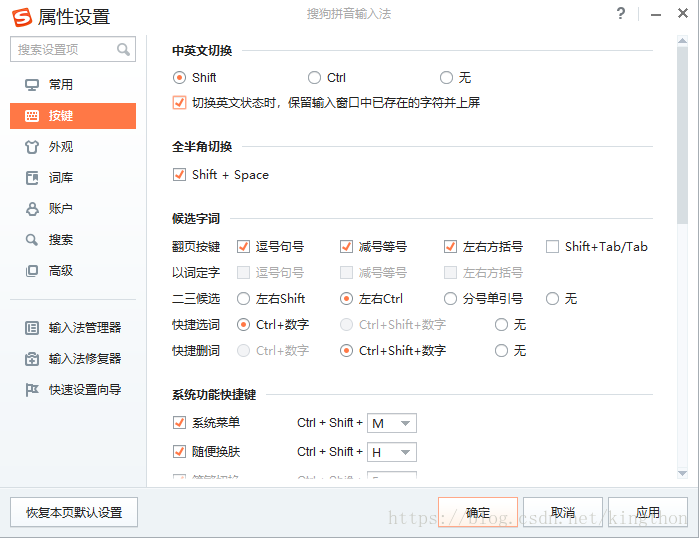Click the book icon beside 词库
Screen dimensions: 699x538
tap(32, 178)
